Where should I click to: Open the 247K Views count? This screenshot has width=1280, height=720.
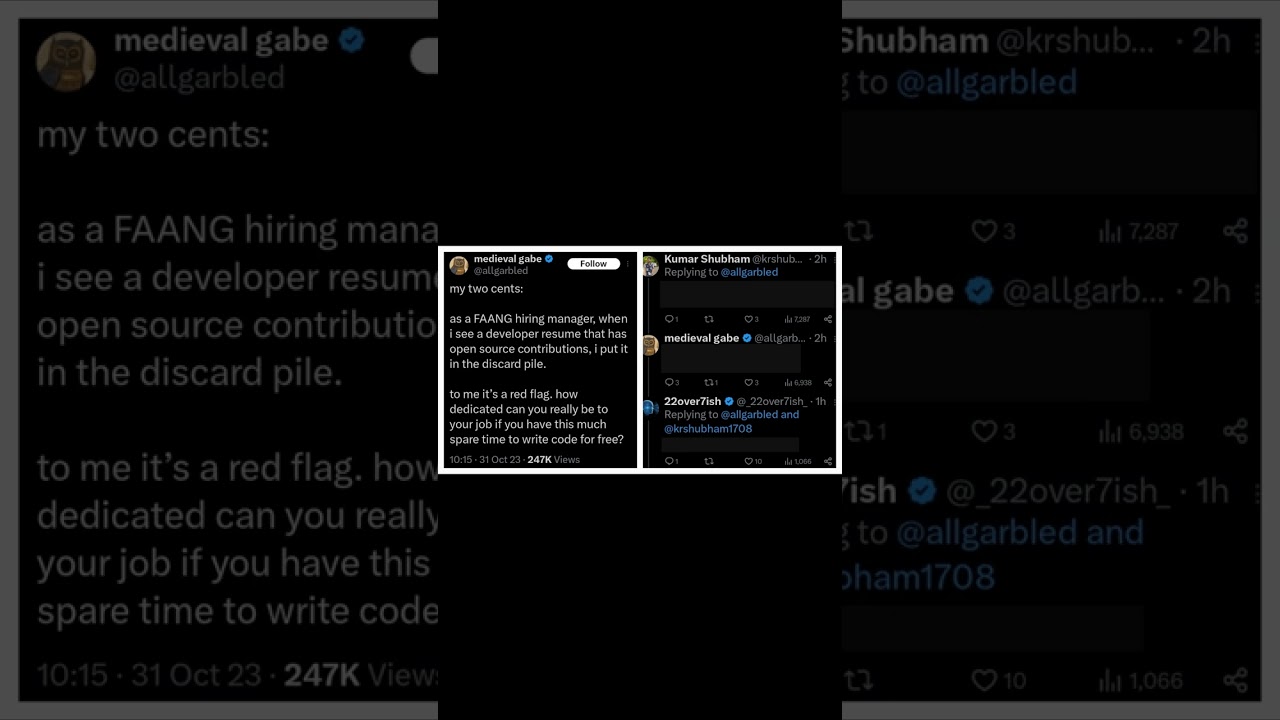tap(553, 460)
